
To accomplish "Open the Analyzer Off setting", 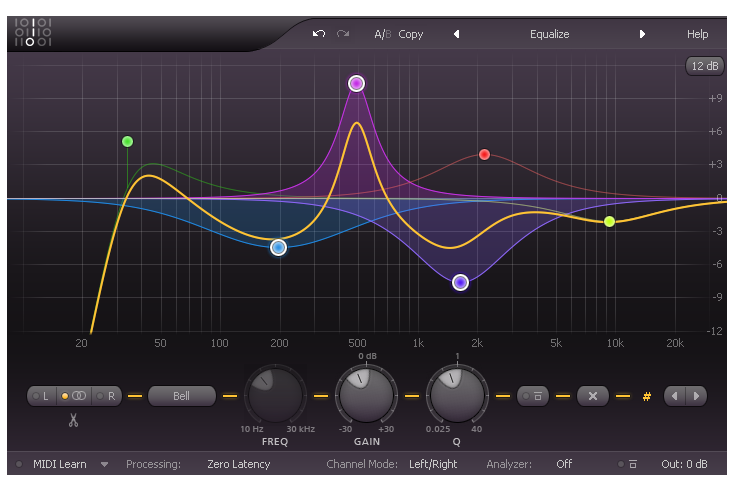I will 564,464.
